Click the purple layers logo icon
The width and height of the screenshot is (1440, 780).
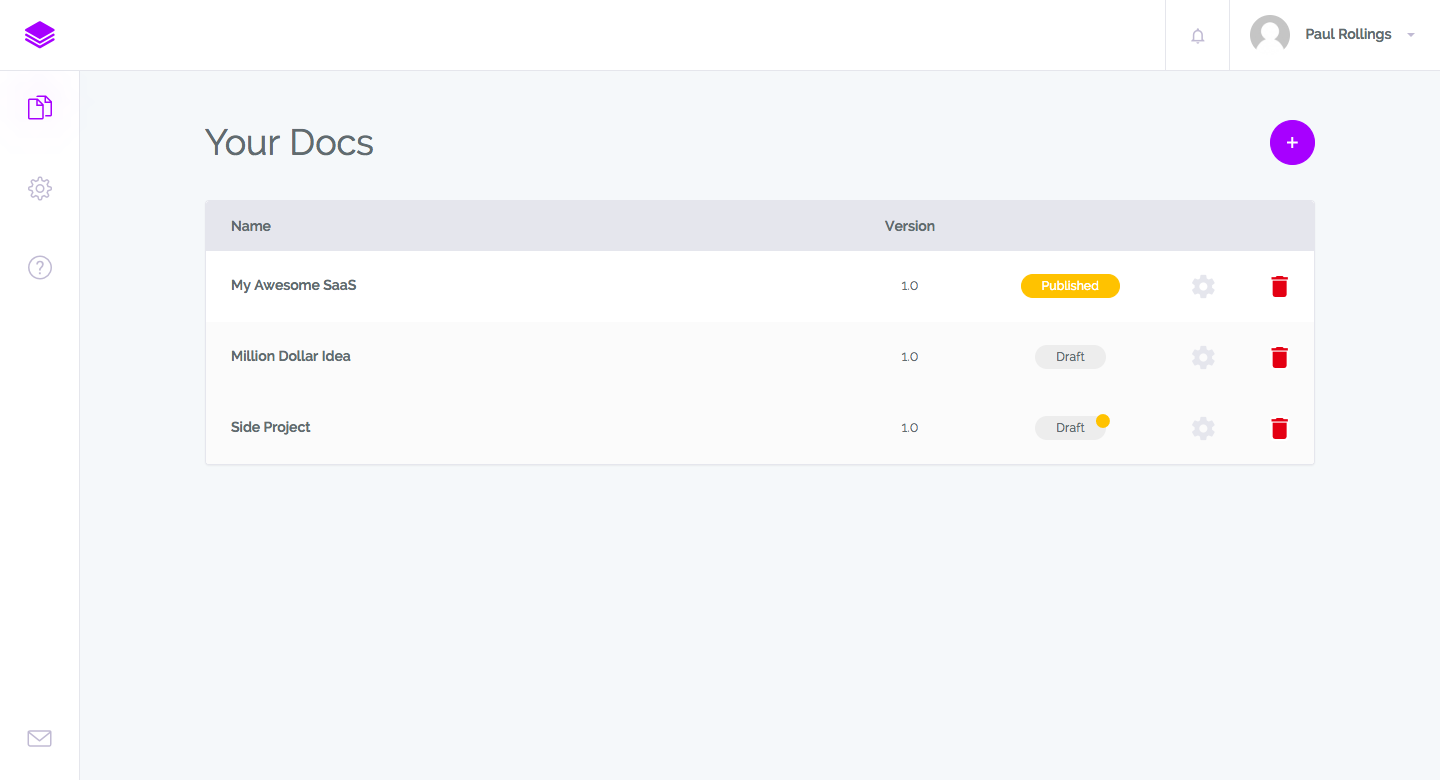40,35
